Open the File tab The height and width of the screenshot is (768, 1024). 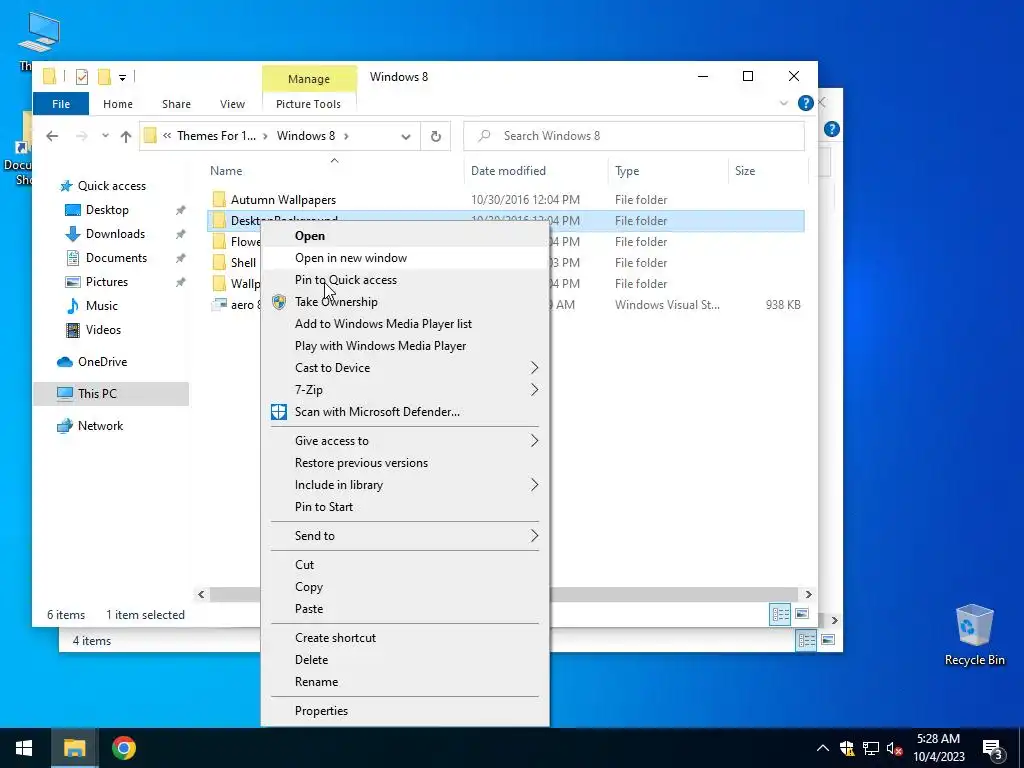pyautogui.click(x=61, y=104)
